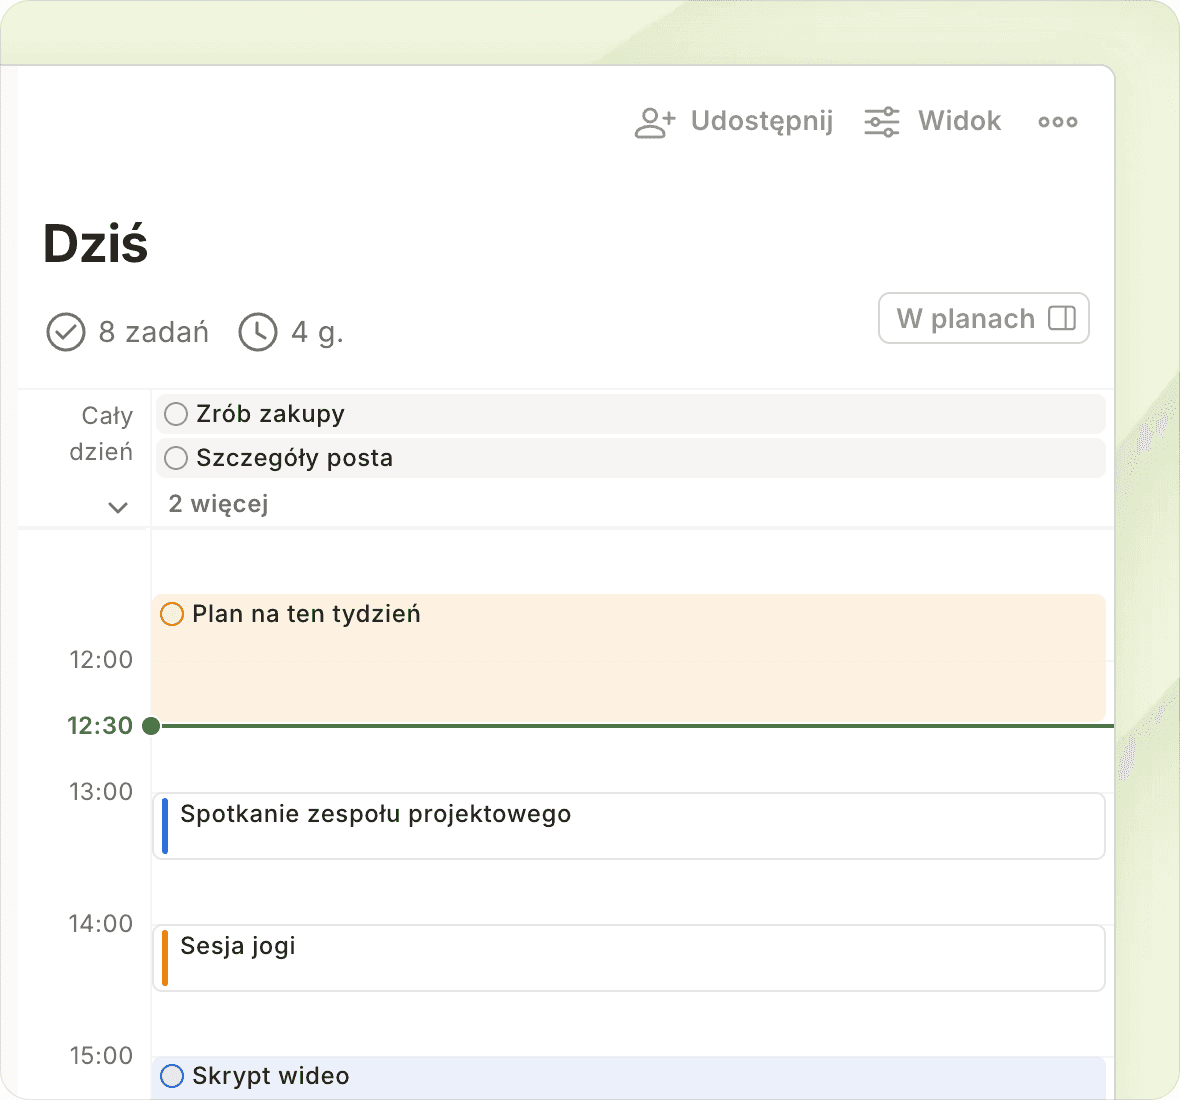This screenshot has height=1100, width=1180.
Task: Open the 'Spotkanie zespołu projektowego' event
Action: [630, 826]
